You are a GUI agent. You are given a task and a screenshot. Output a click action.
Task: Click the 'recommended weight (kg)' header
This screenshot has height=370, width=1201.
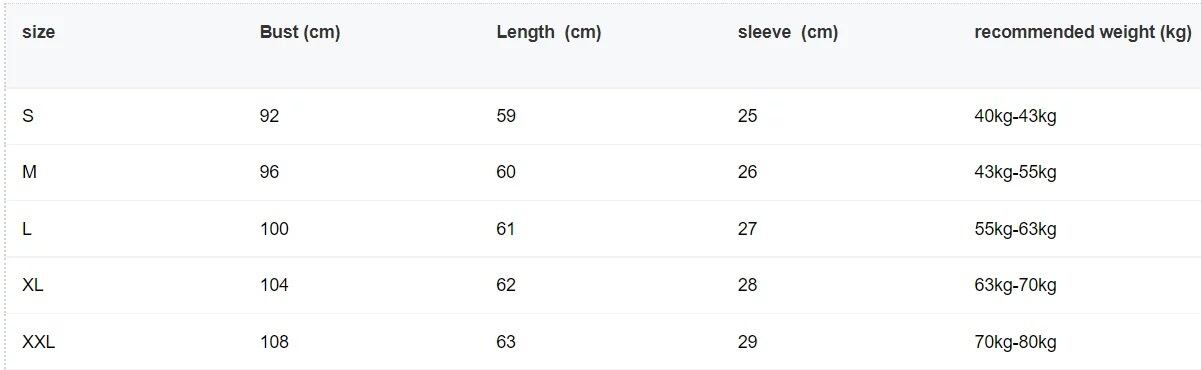(1083, 32)
